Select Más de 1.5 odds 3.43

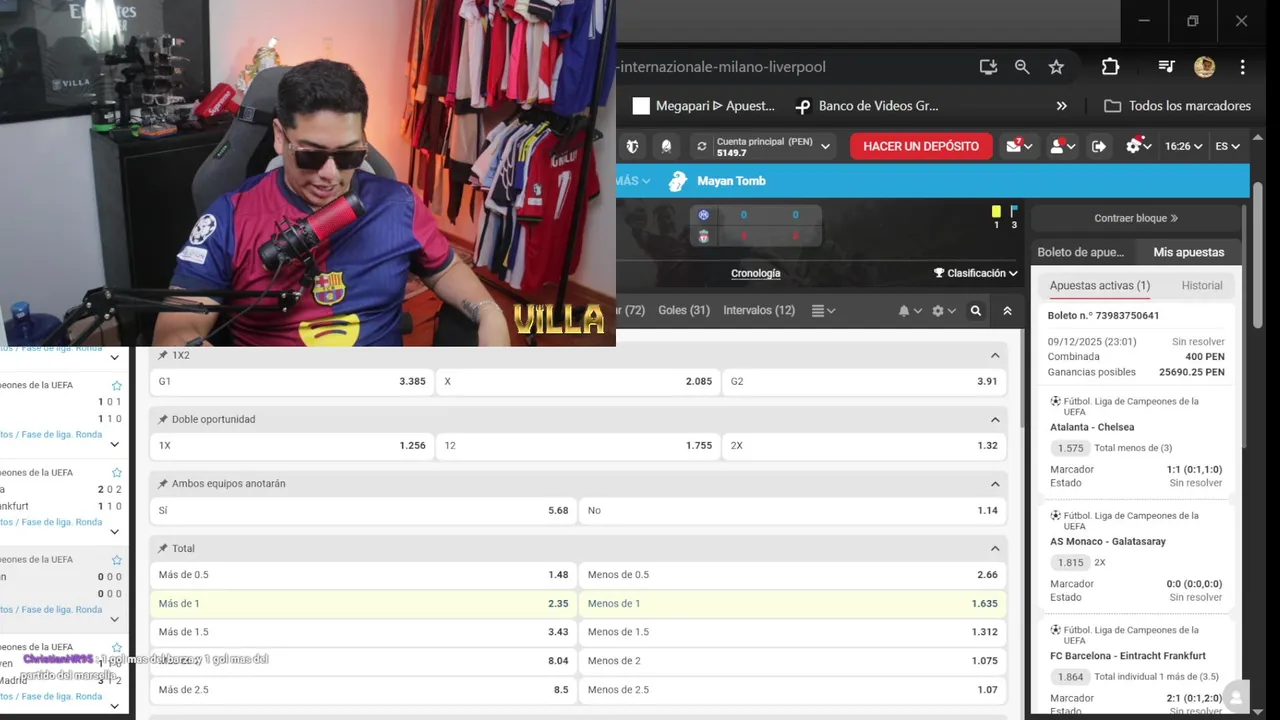[x=363, y=632]
